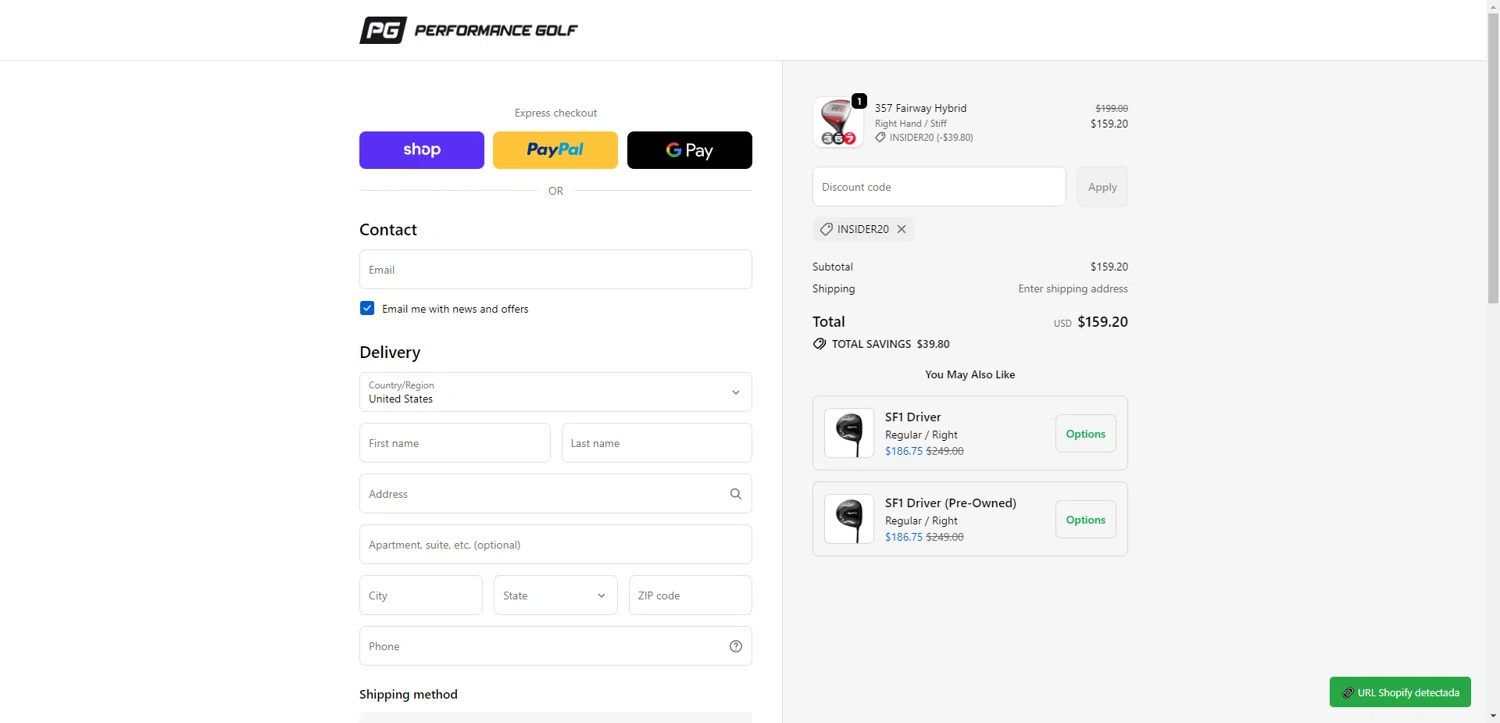
Task: Click the Discount code field
Action: pos(938,187)
